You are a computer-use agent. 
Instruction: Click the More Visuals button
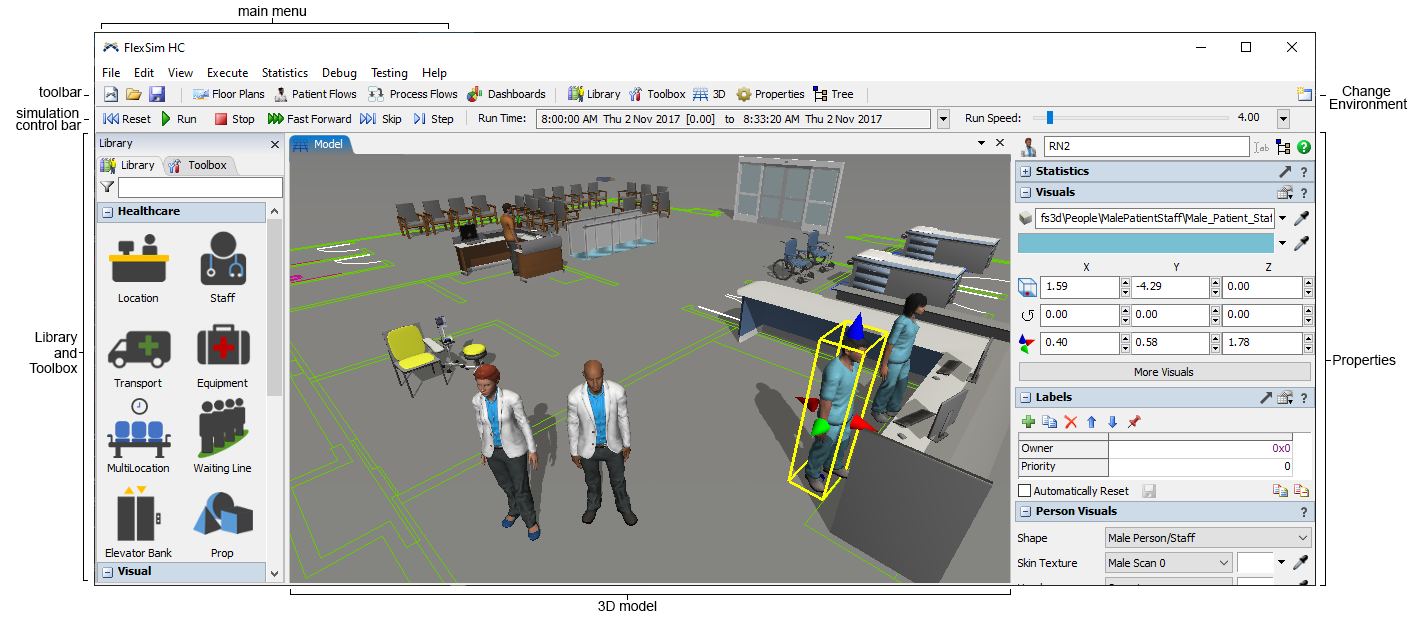(1163, 372)
